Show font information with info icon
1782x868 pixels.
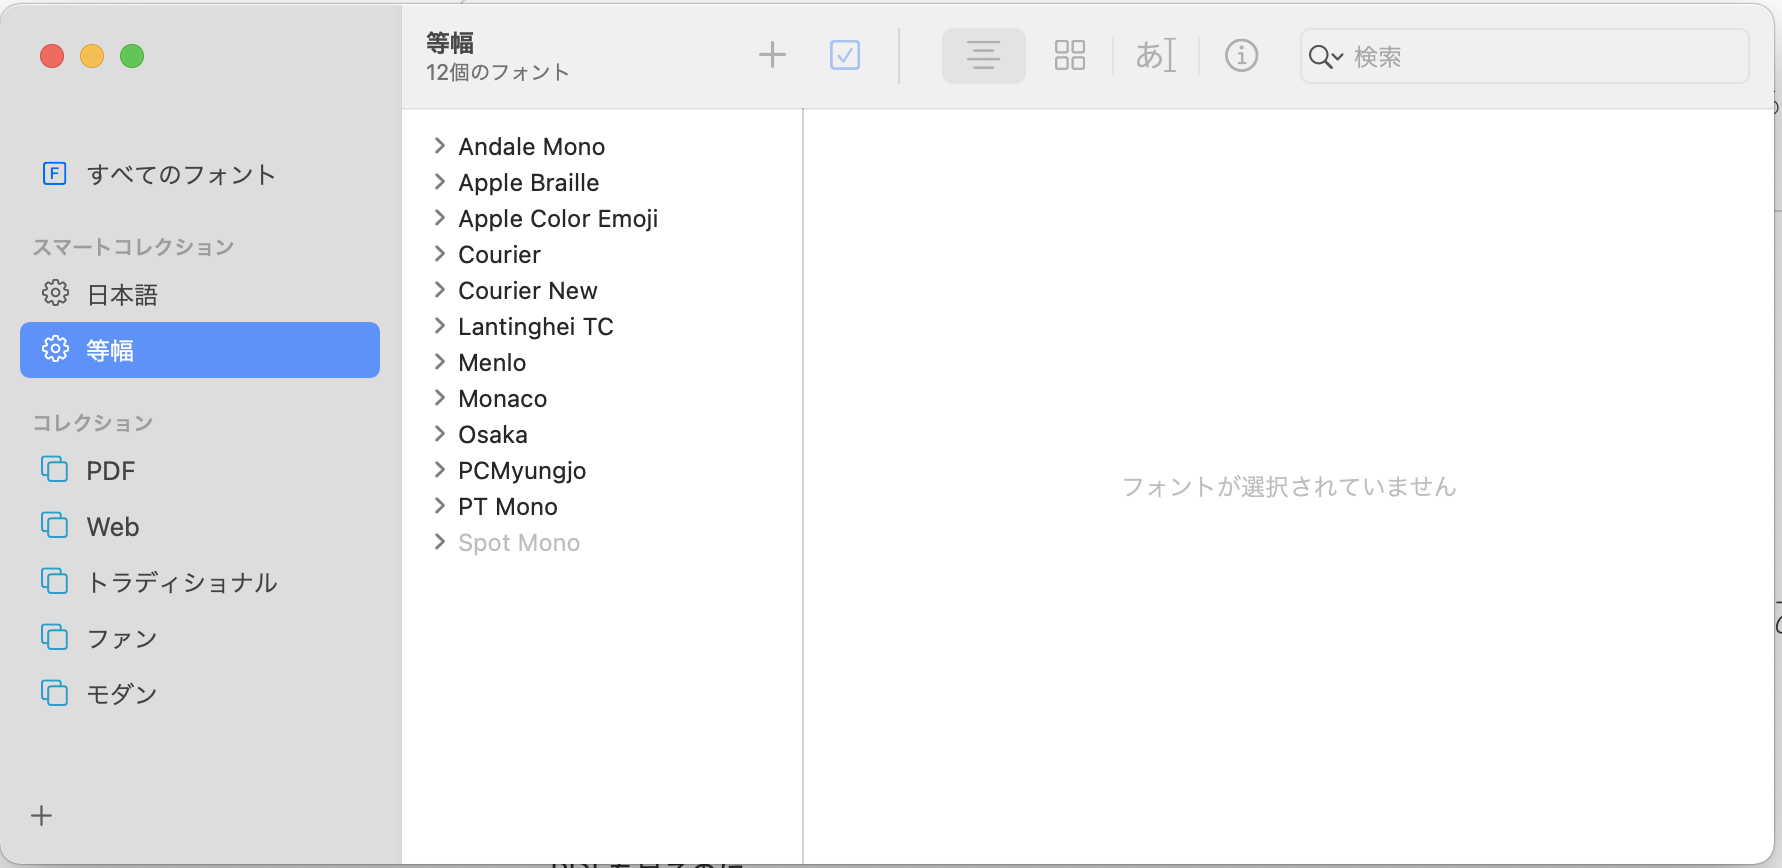point(1241,55)
